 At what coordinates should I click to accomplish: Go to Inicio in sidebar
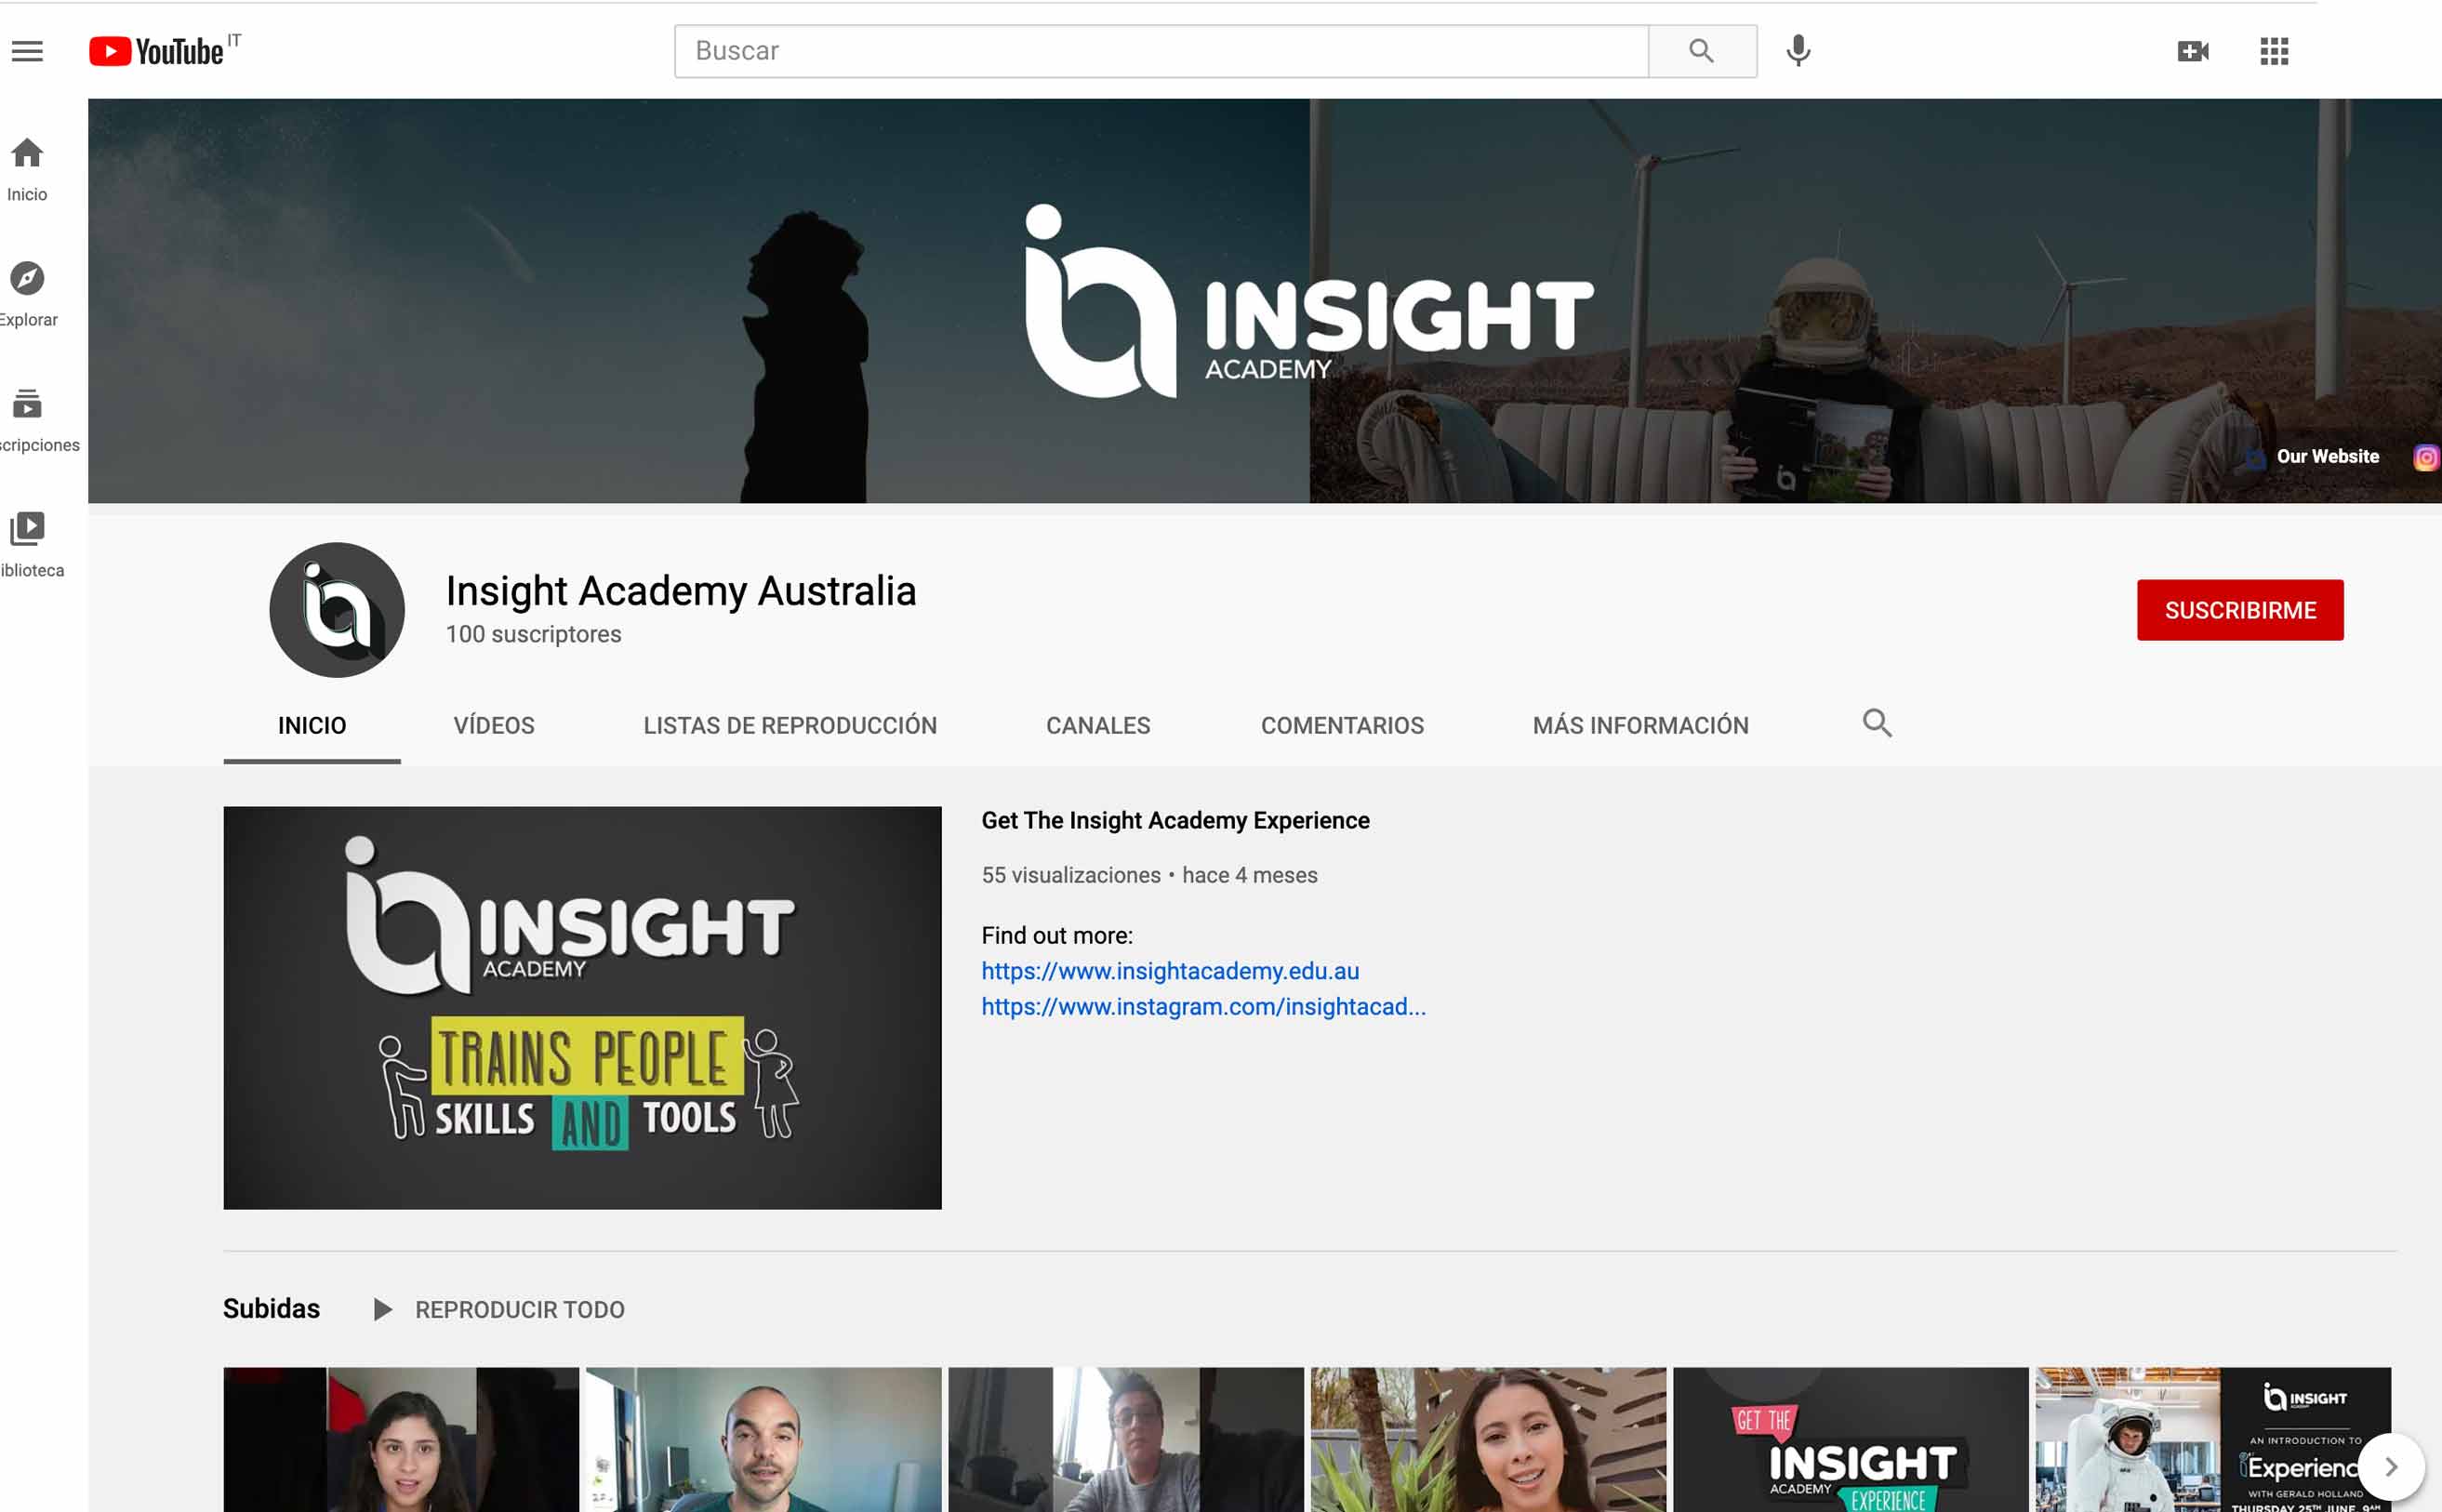click(27, 170)
